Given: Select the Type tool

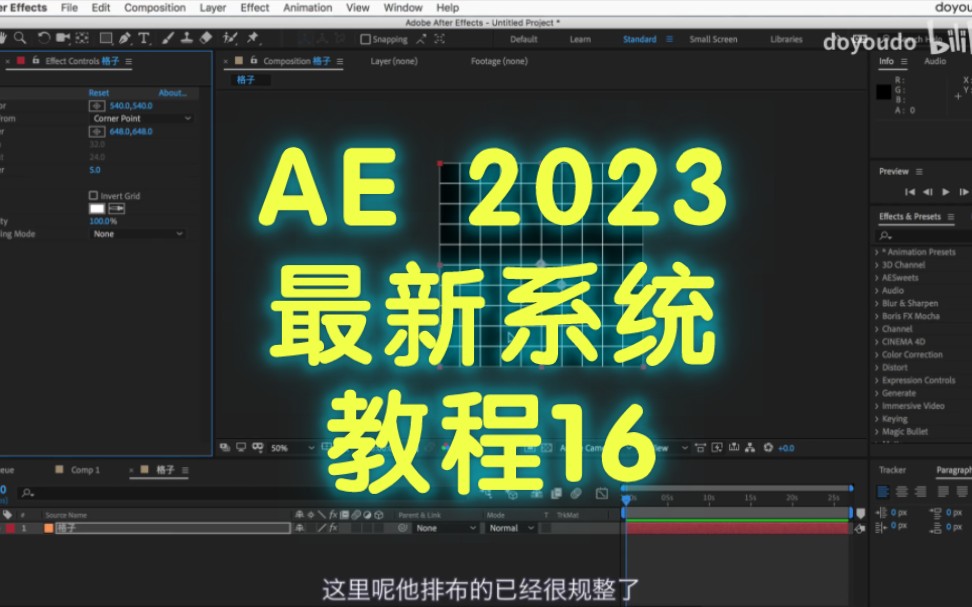Looking at the screenshot, I should point(146,37).
